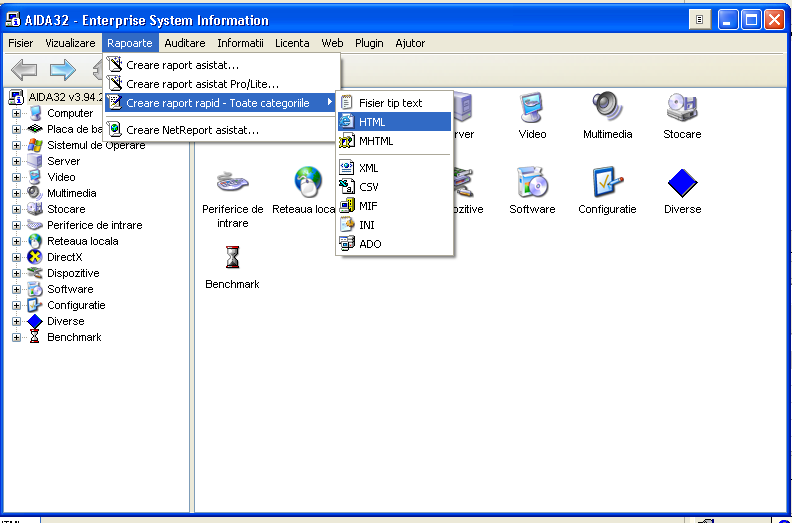Open the Fisier menu
Screen dimensions: 792x523
21,43
